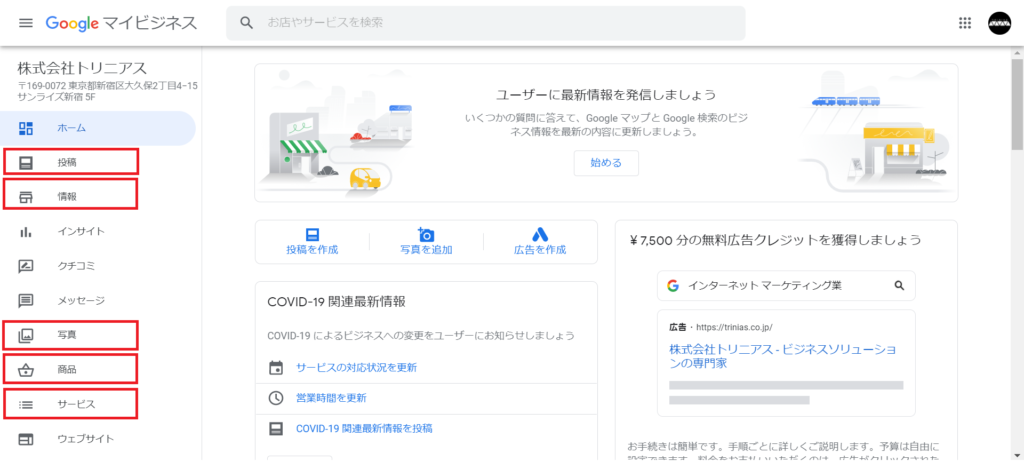The height and width of the screenshot is (461, 1024).
Task: Click the インターネット マーケティング業 preview search text
Action: (x=766, y=285)
